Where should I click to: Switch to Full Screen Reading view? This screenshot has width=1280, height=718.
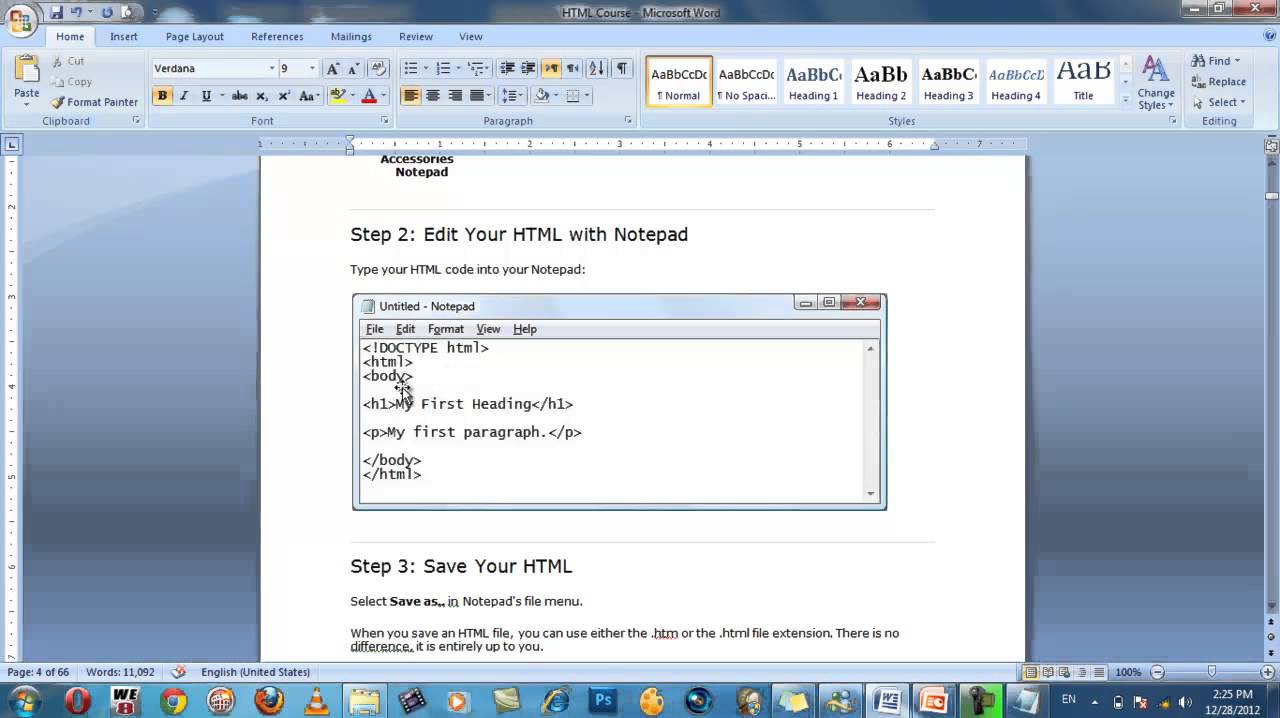coord(1047,672)
